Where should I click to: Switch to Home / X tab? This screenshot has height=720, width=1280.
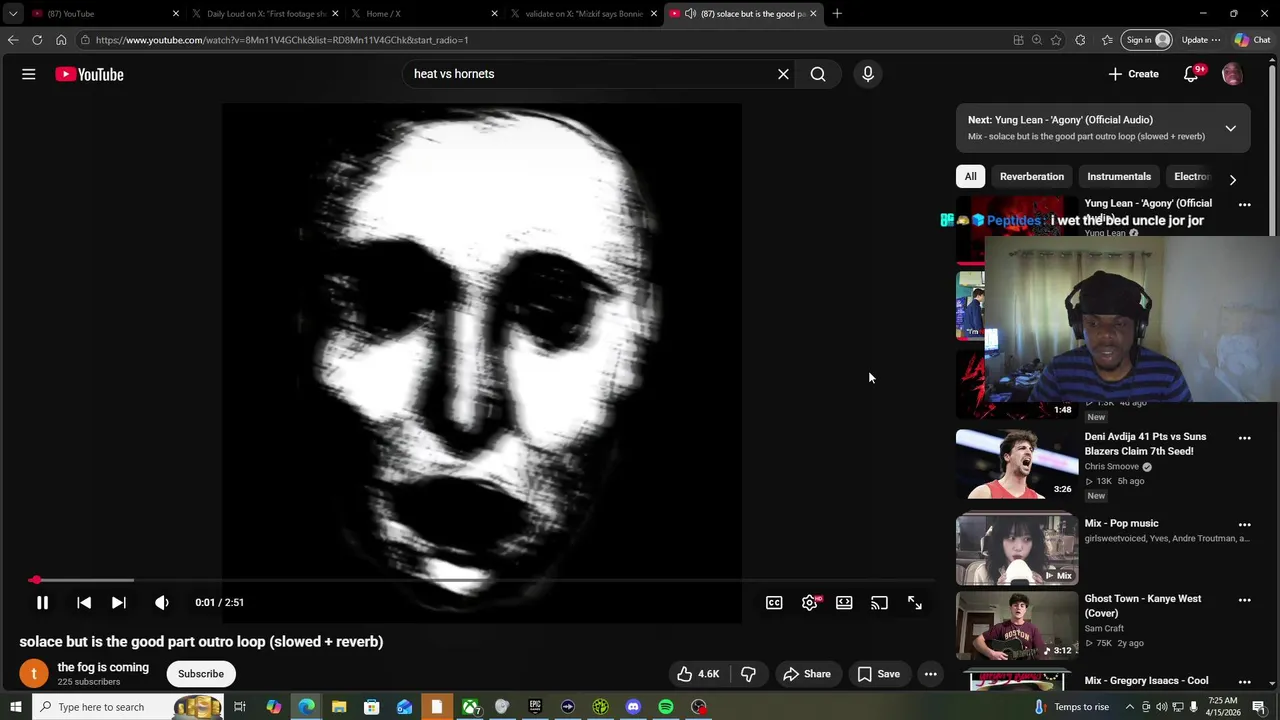tap(423, 14)
